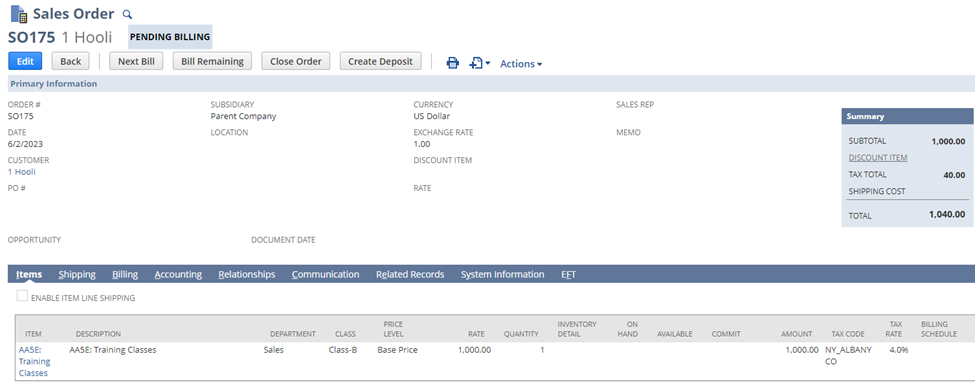975x387 pixels.
Task: Switch to the Related Records tab
Action: [410, 274]
